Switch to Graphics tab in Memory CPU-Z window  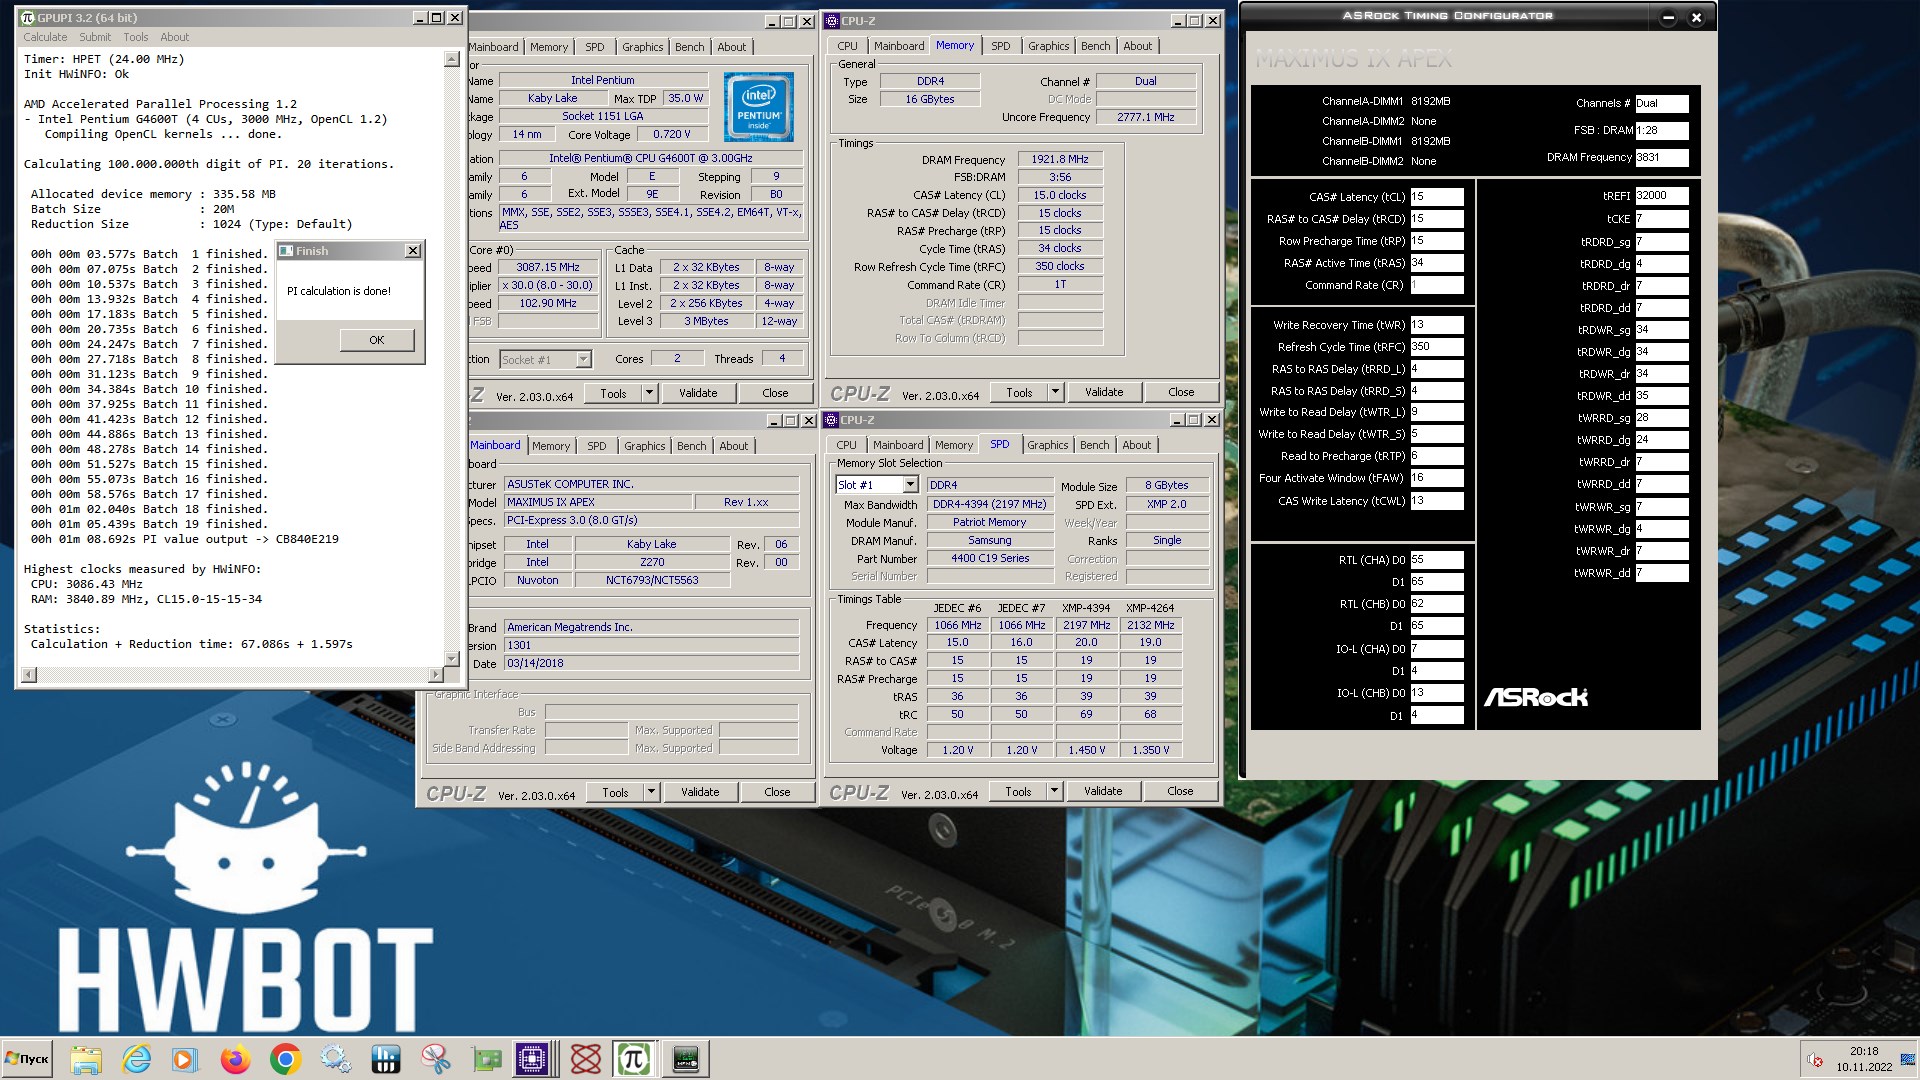[x=1048, y=46]
